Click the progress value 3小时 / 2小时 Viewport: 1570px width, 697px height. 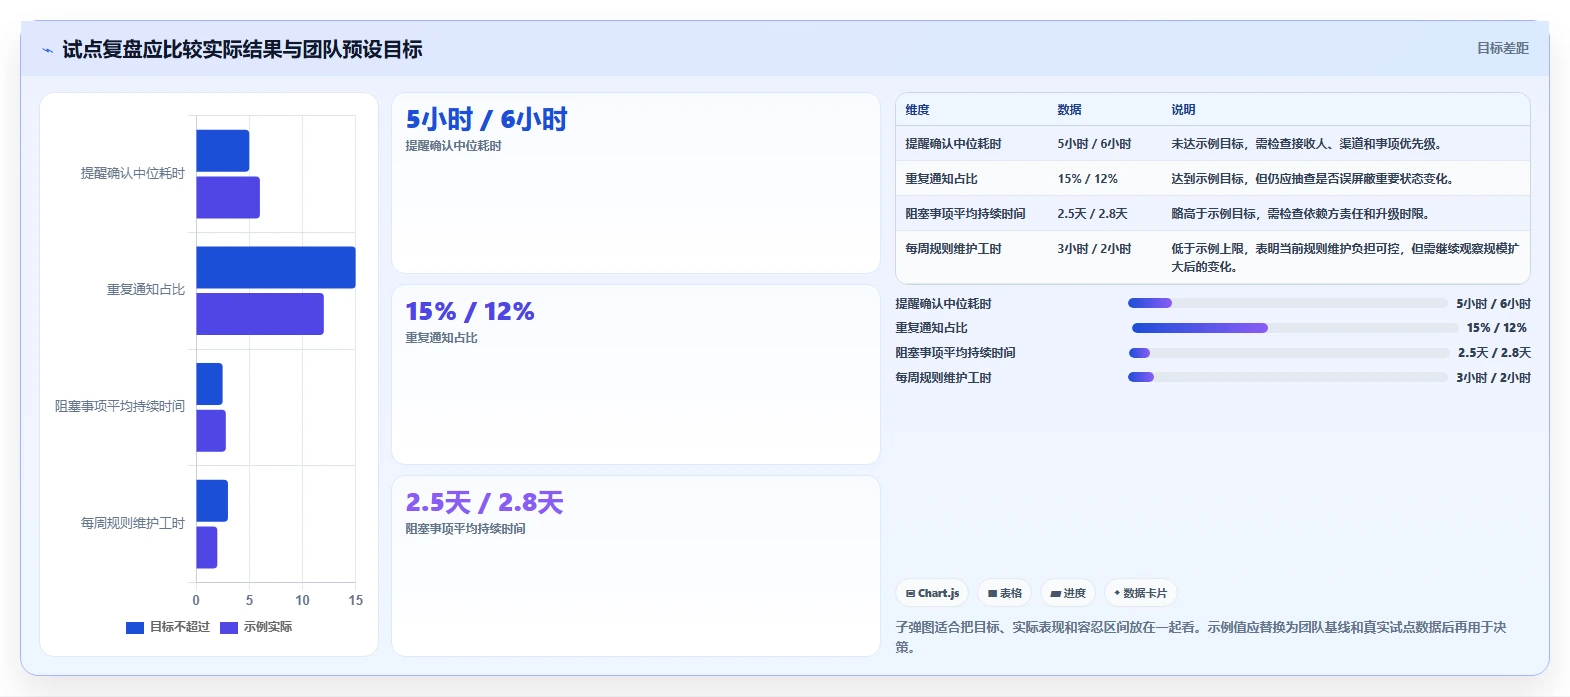pyautogui.click(x=1493, y=378)
